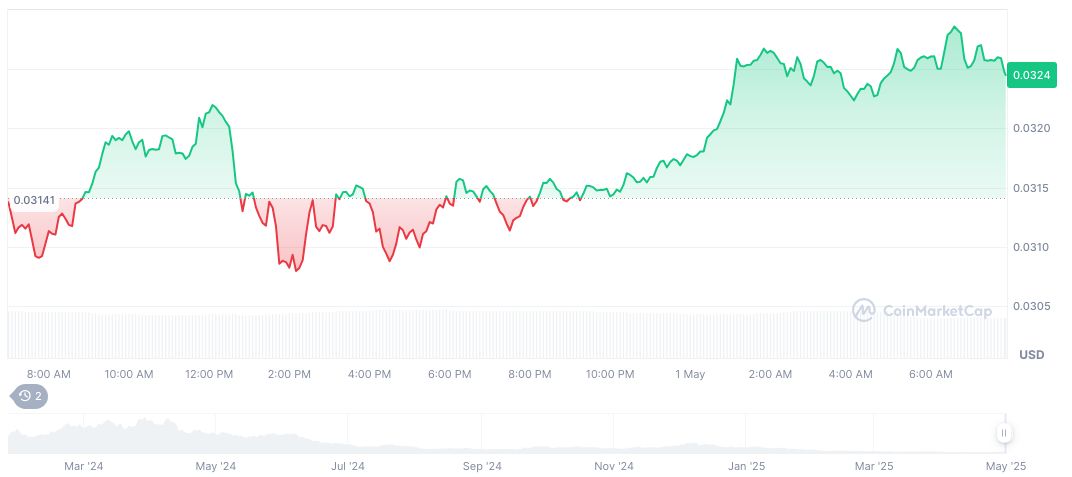Click the green 0.0324 current price tag
Image resolution: width=1072 pixels, height=477 pixels.
[1030, 75]
